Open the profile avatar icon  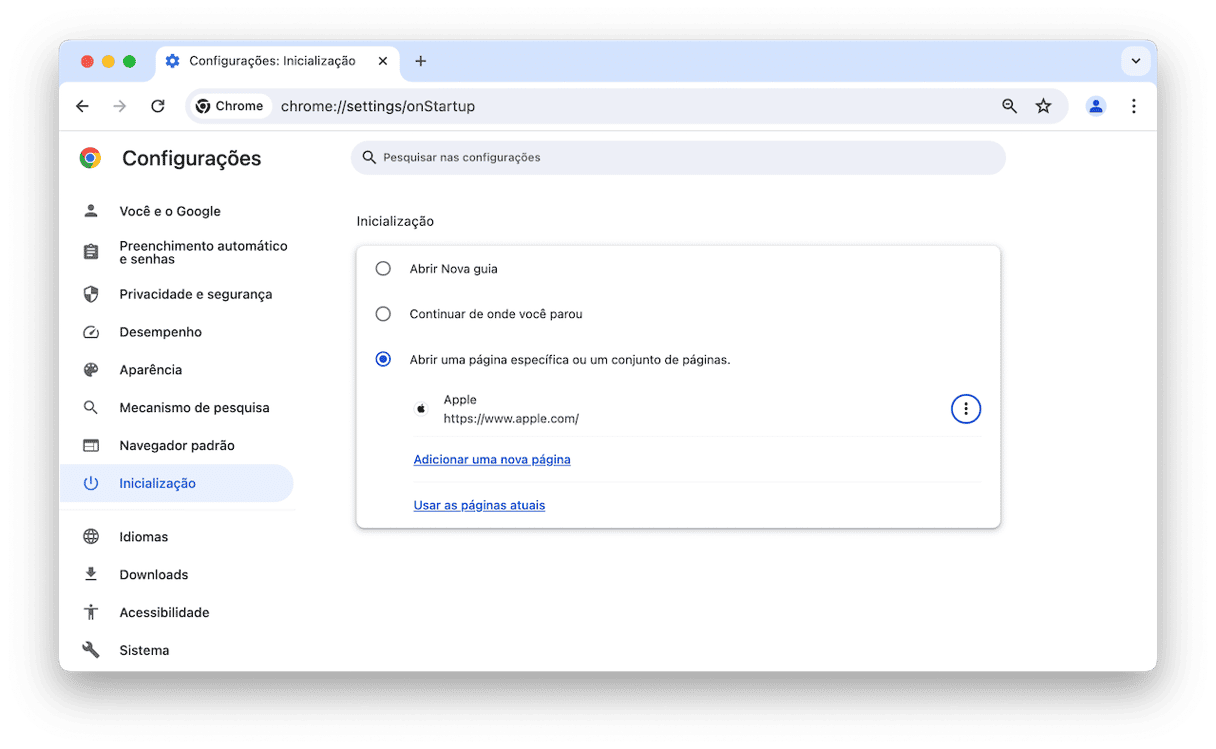coord(1096,106)
